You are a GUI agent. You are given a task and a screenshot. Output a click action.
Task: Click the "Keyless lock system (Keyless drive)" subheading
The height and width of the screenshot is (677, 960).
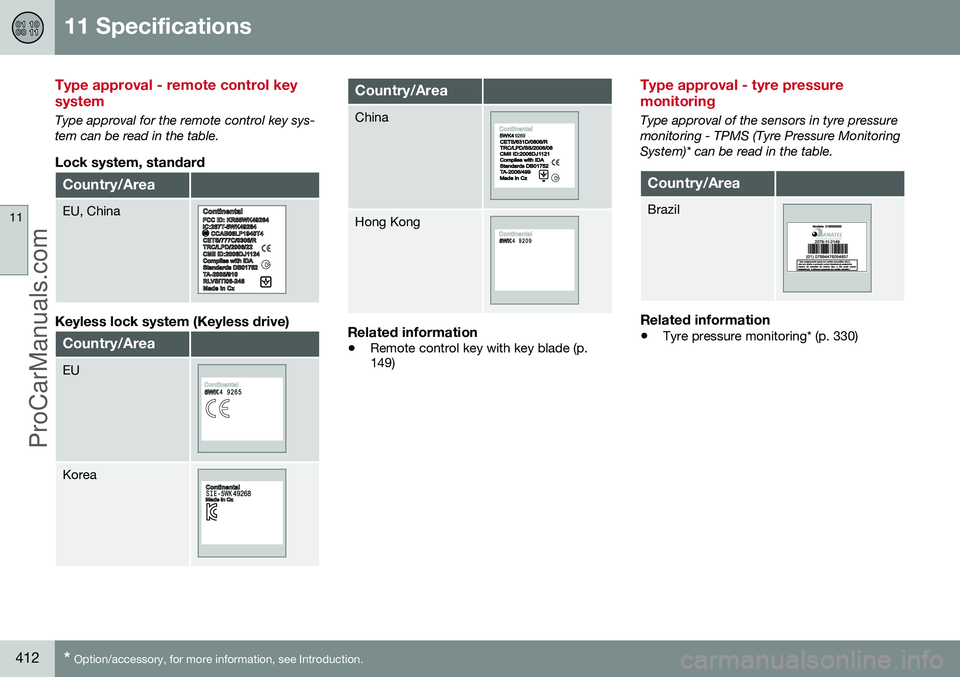(172, 321)
